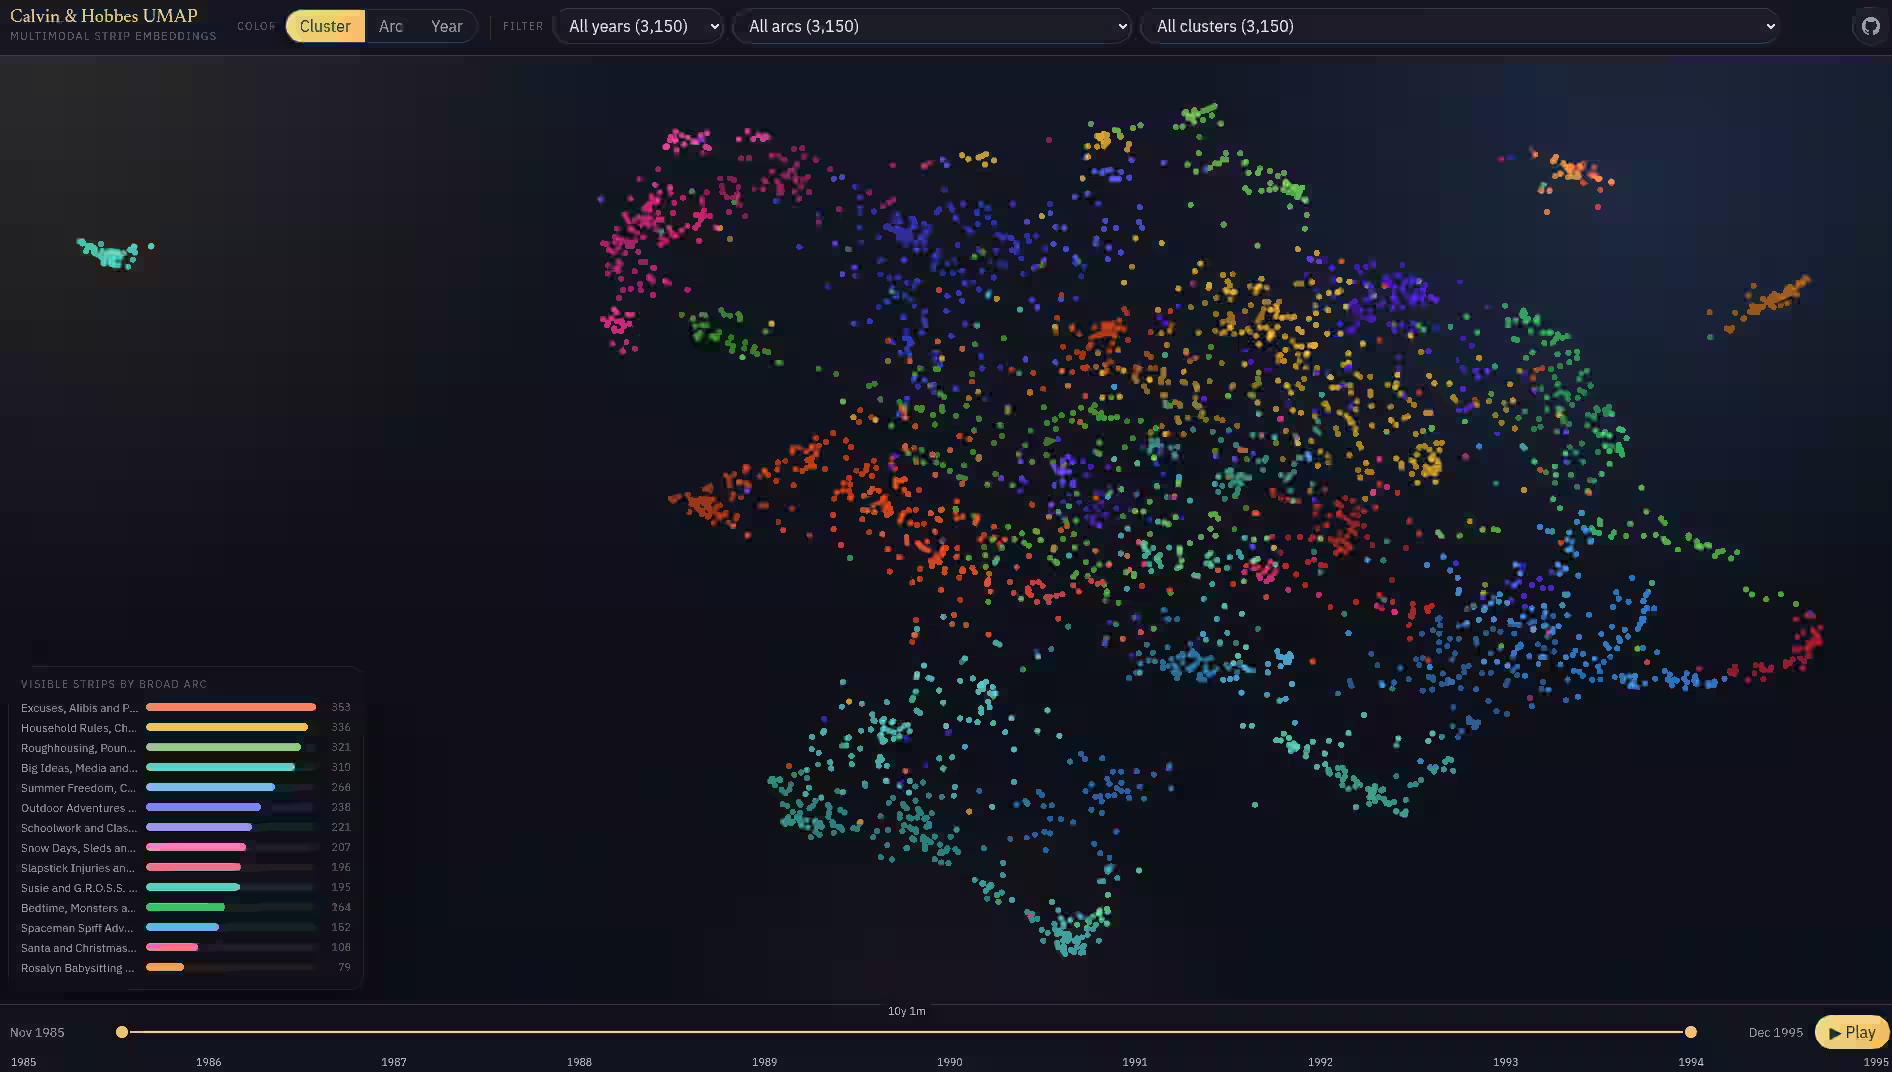The height and width of the screenshot is (1072, 1892).
Task: Jump to 1990 on the timeline axis
Action: [949, 1061]
